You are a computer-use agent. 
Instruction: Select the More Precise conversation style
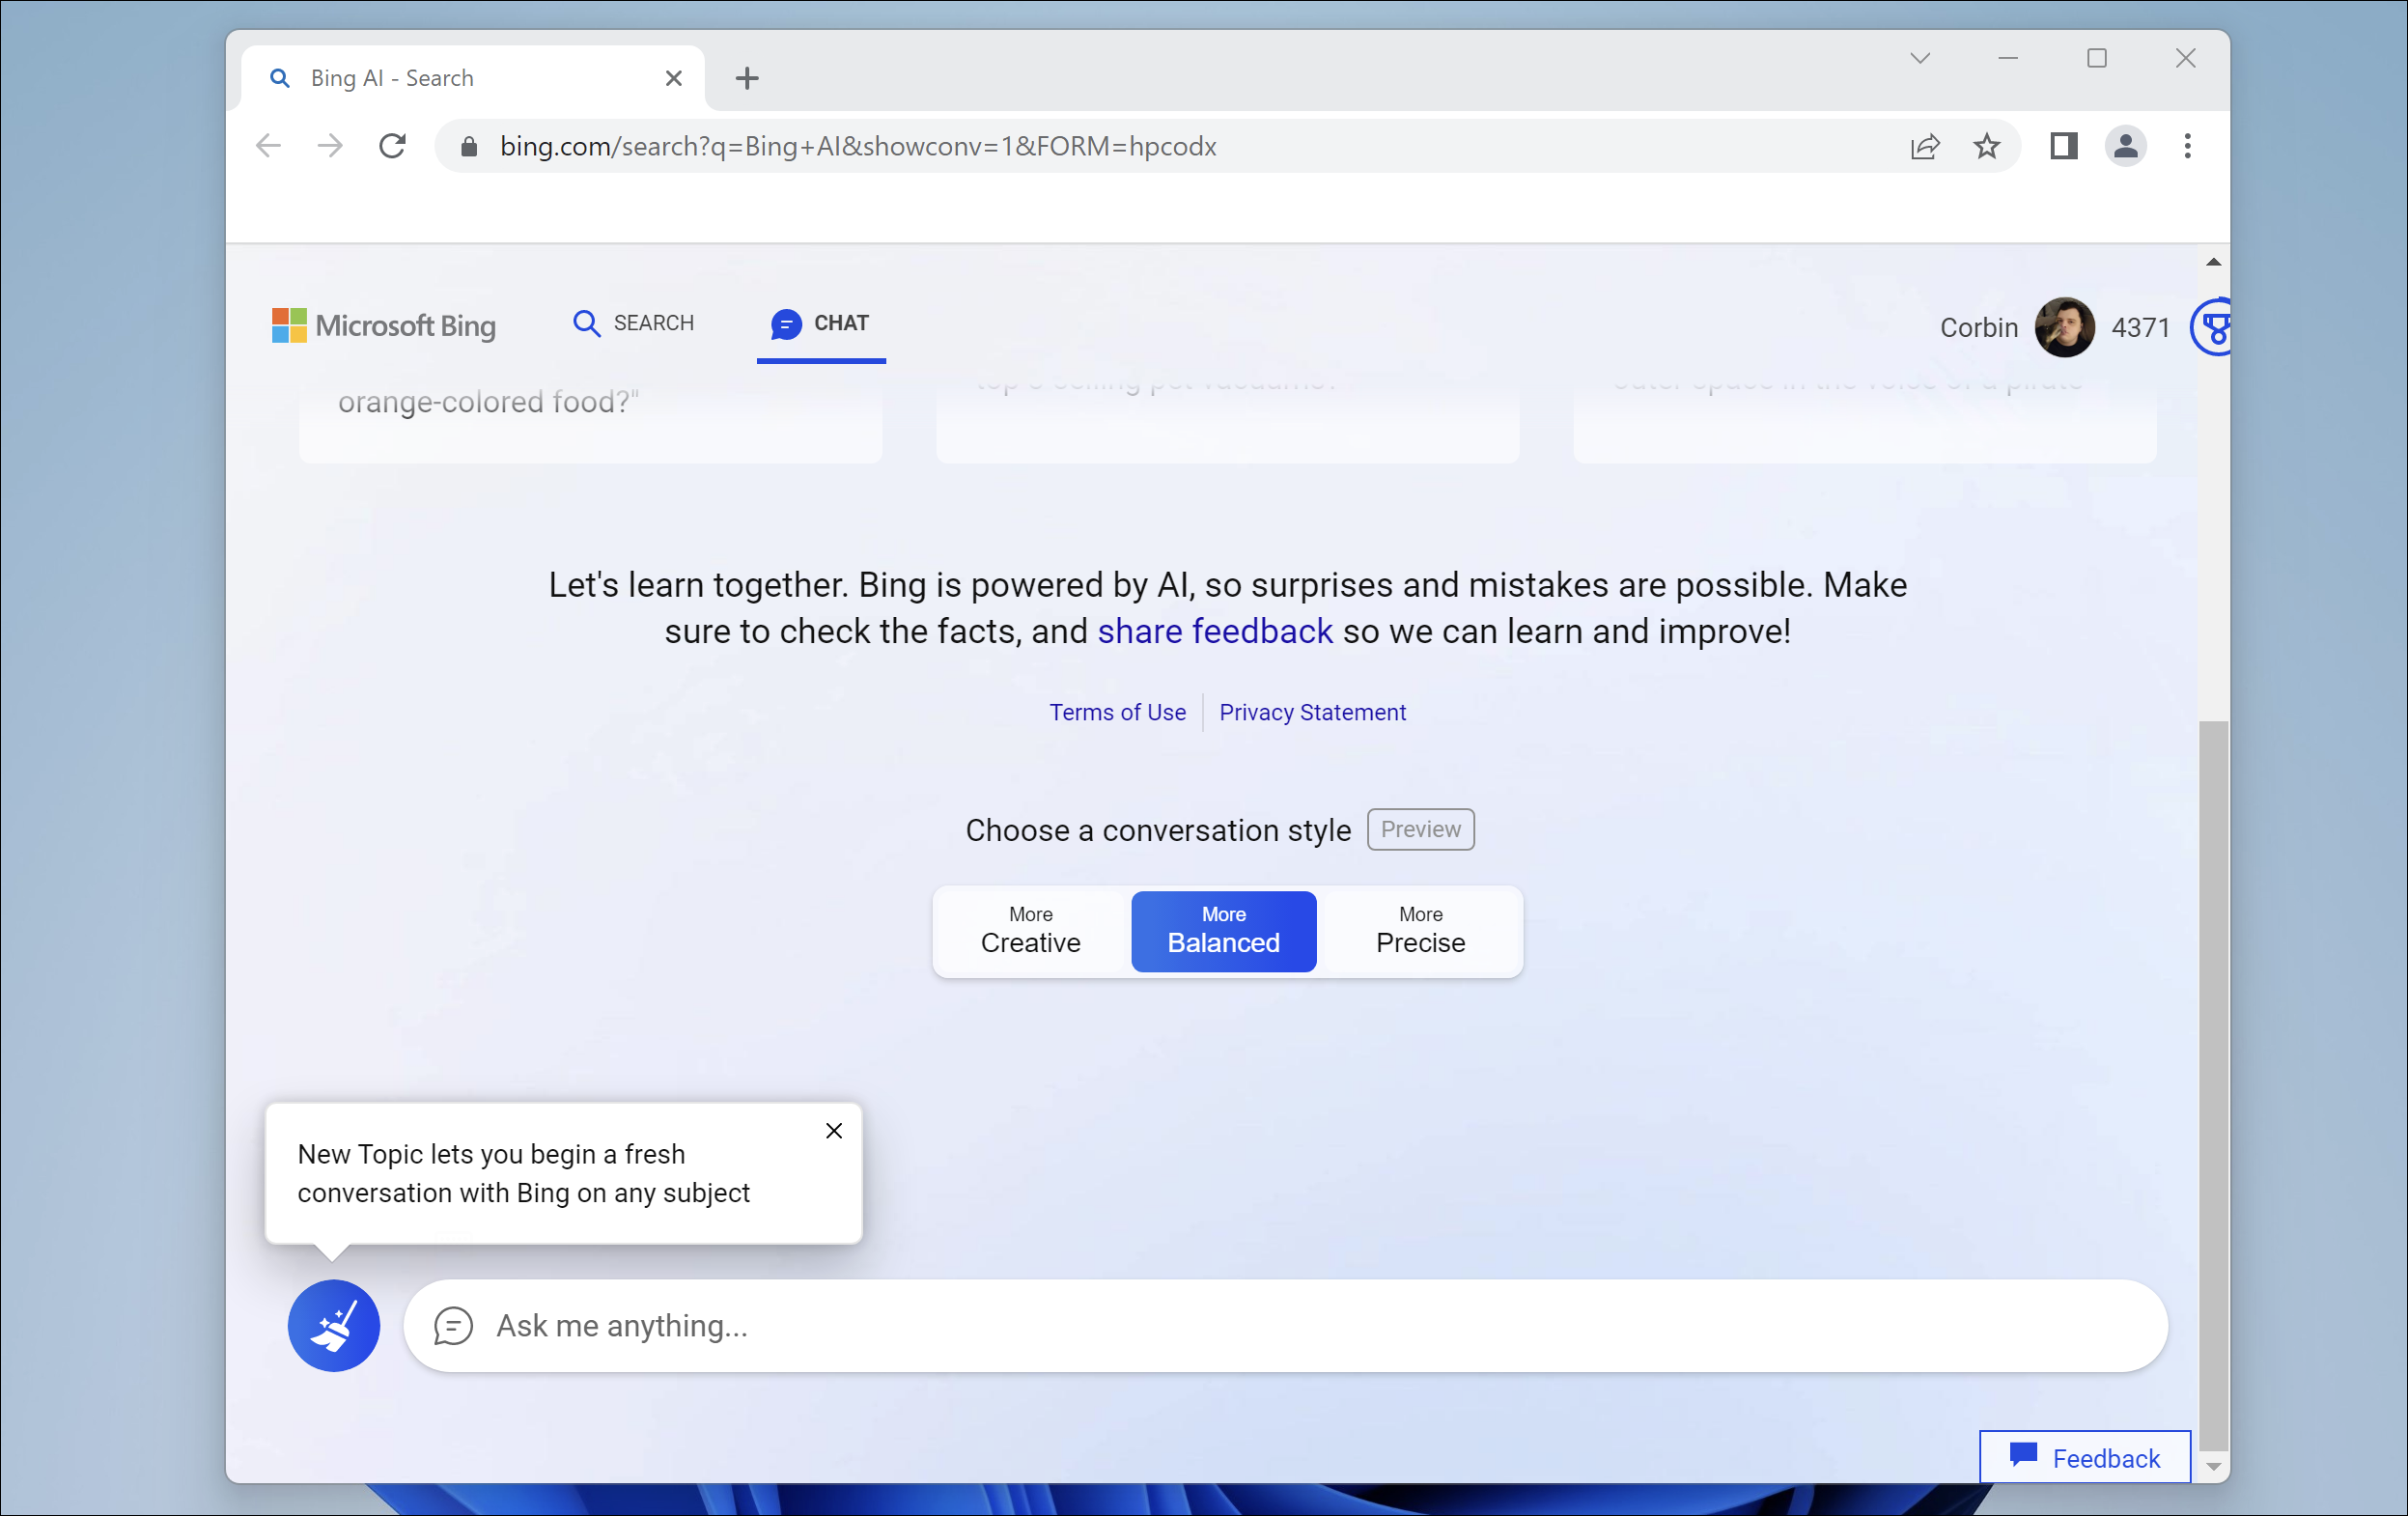pyautogui.click(x=1421, y=927)
